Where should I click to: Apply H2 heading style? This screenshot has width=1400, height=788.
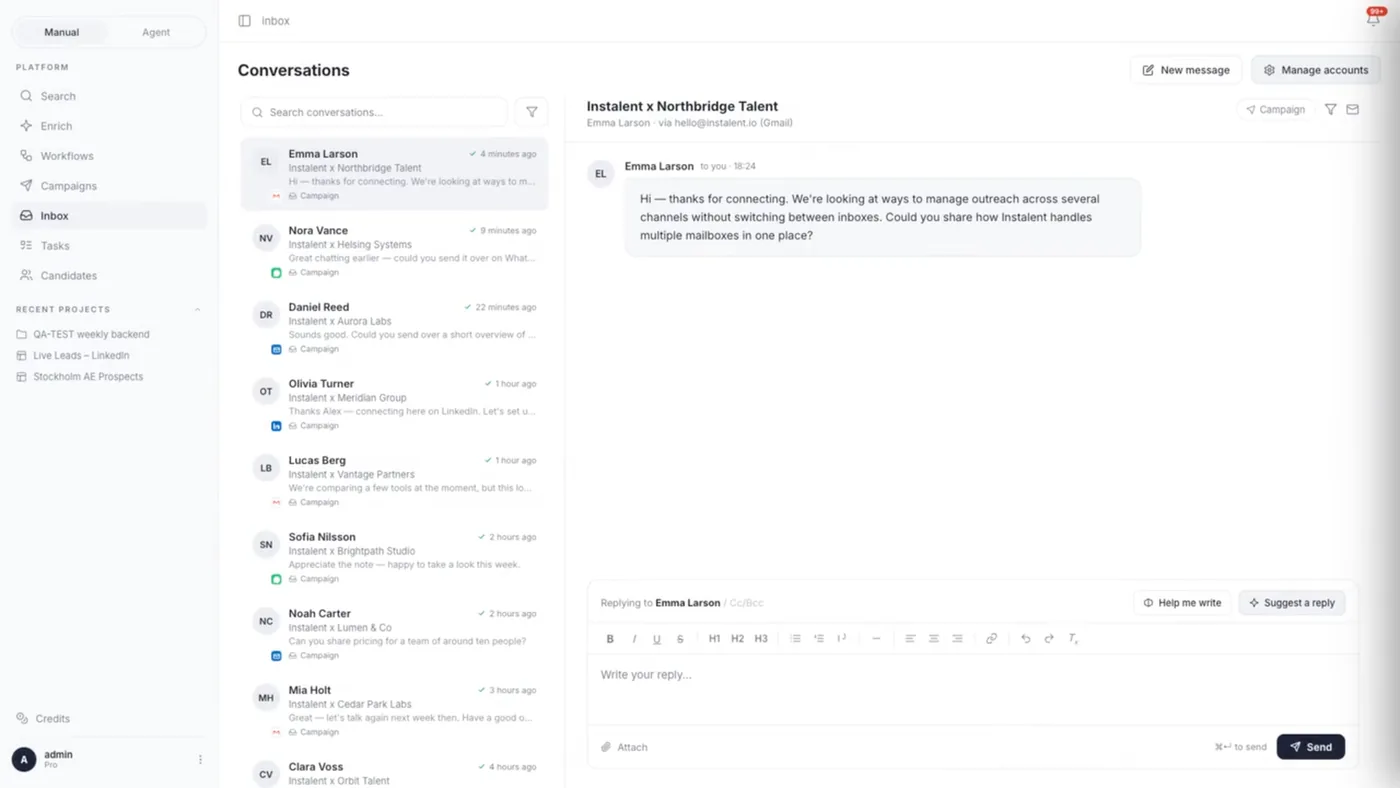pos(737,638)
